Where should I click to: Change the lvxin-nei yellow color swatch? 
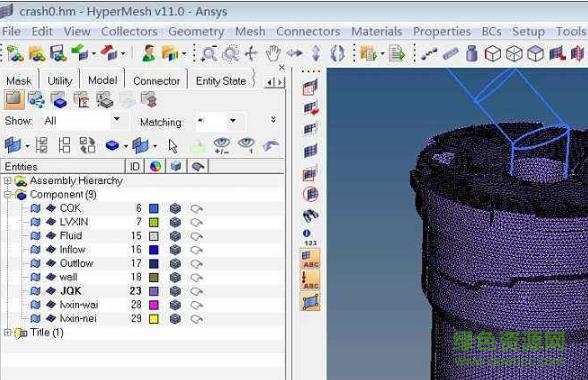pos(154,319)
